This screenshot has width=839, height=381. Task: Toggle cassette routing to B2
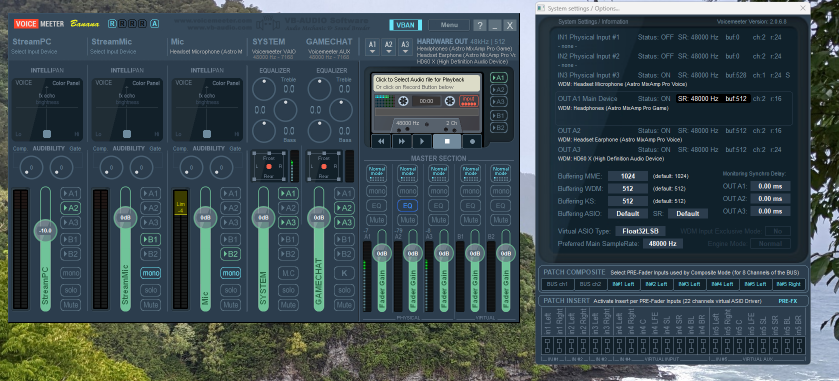point(499,127)
